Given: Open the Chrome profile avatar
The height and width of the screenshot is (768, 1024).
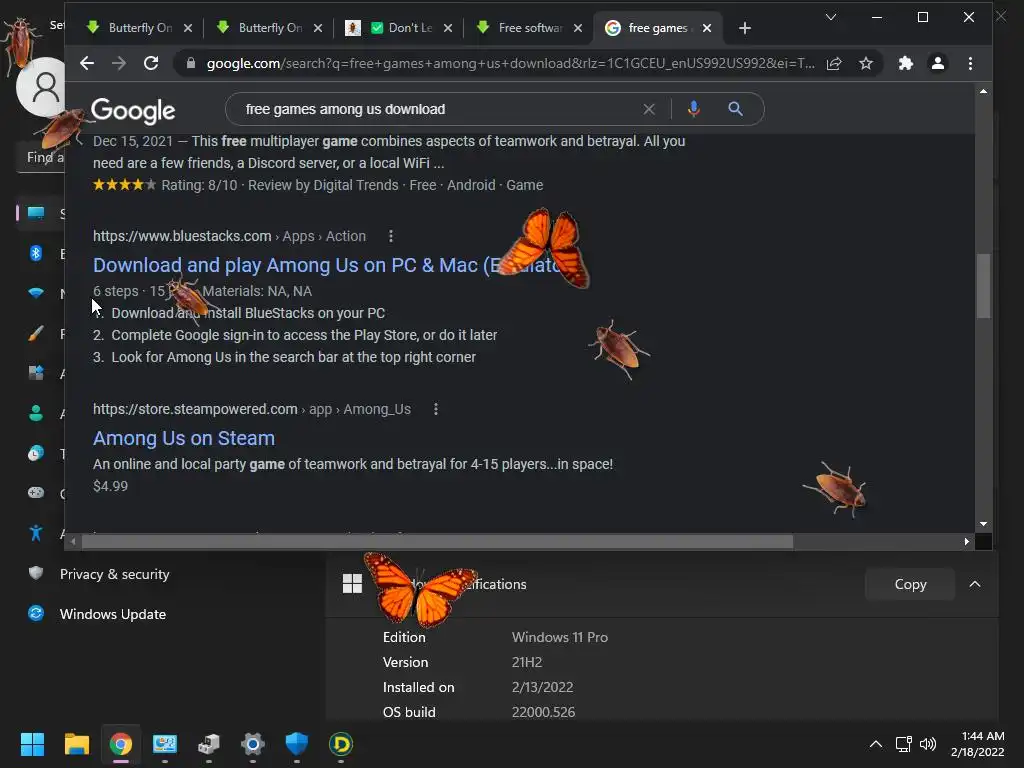Looking at the screenshot, I should click(938, 63).
